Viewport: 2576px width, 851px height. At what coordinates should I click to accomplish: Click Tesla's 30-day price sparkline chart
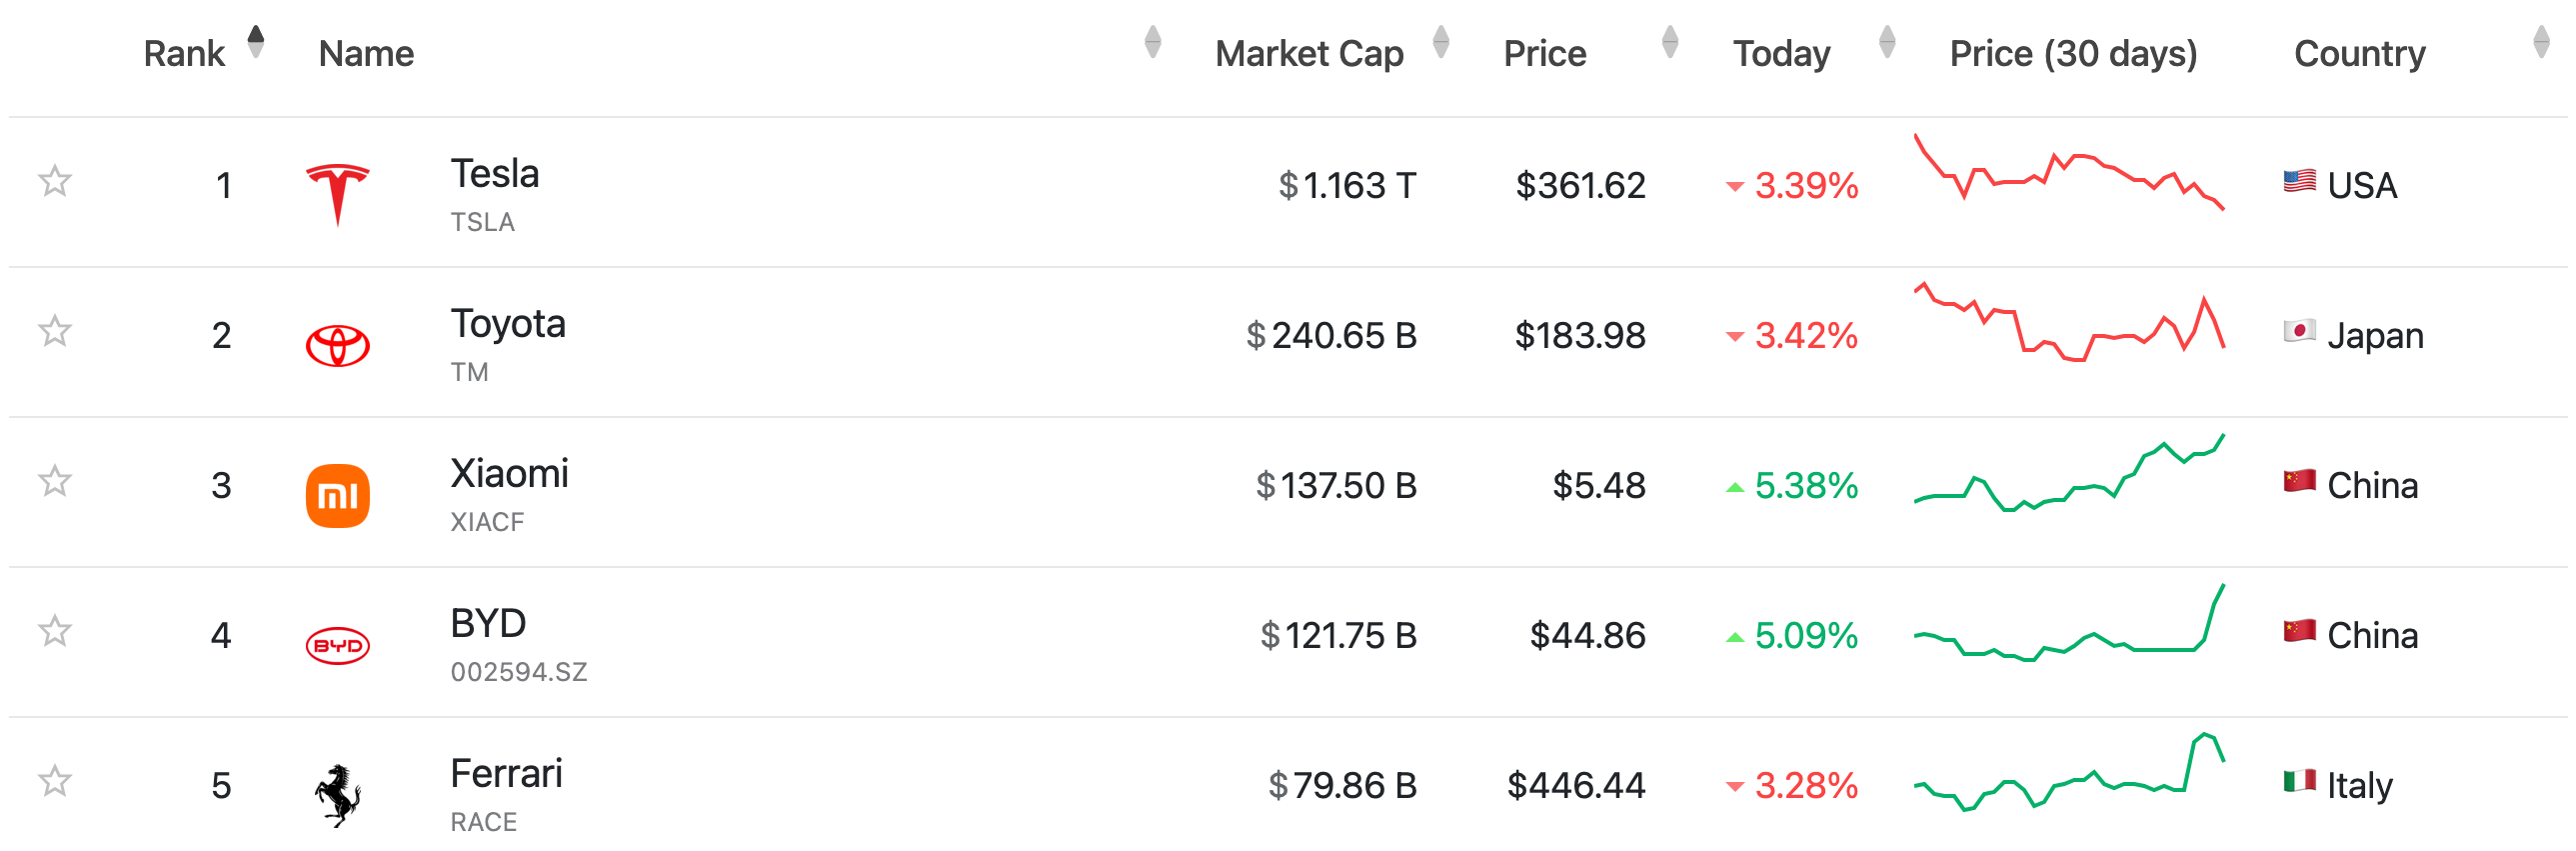(x=2068, y=172)
